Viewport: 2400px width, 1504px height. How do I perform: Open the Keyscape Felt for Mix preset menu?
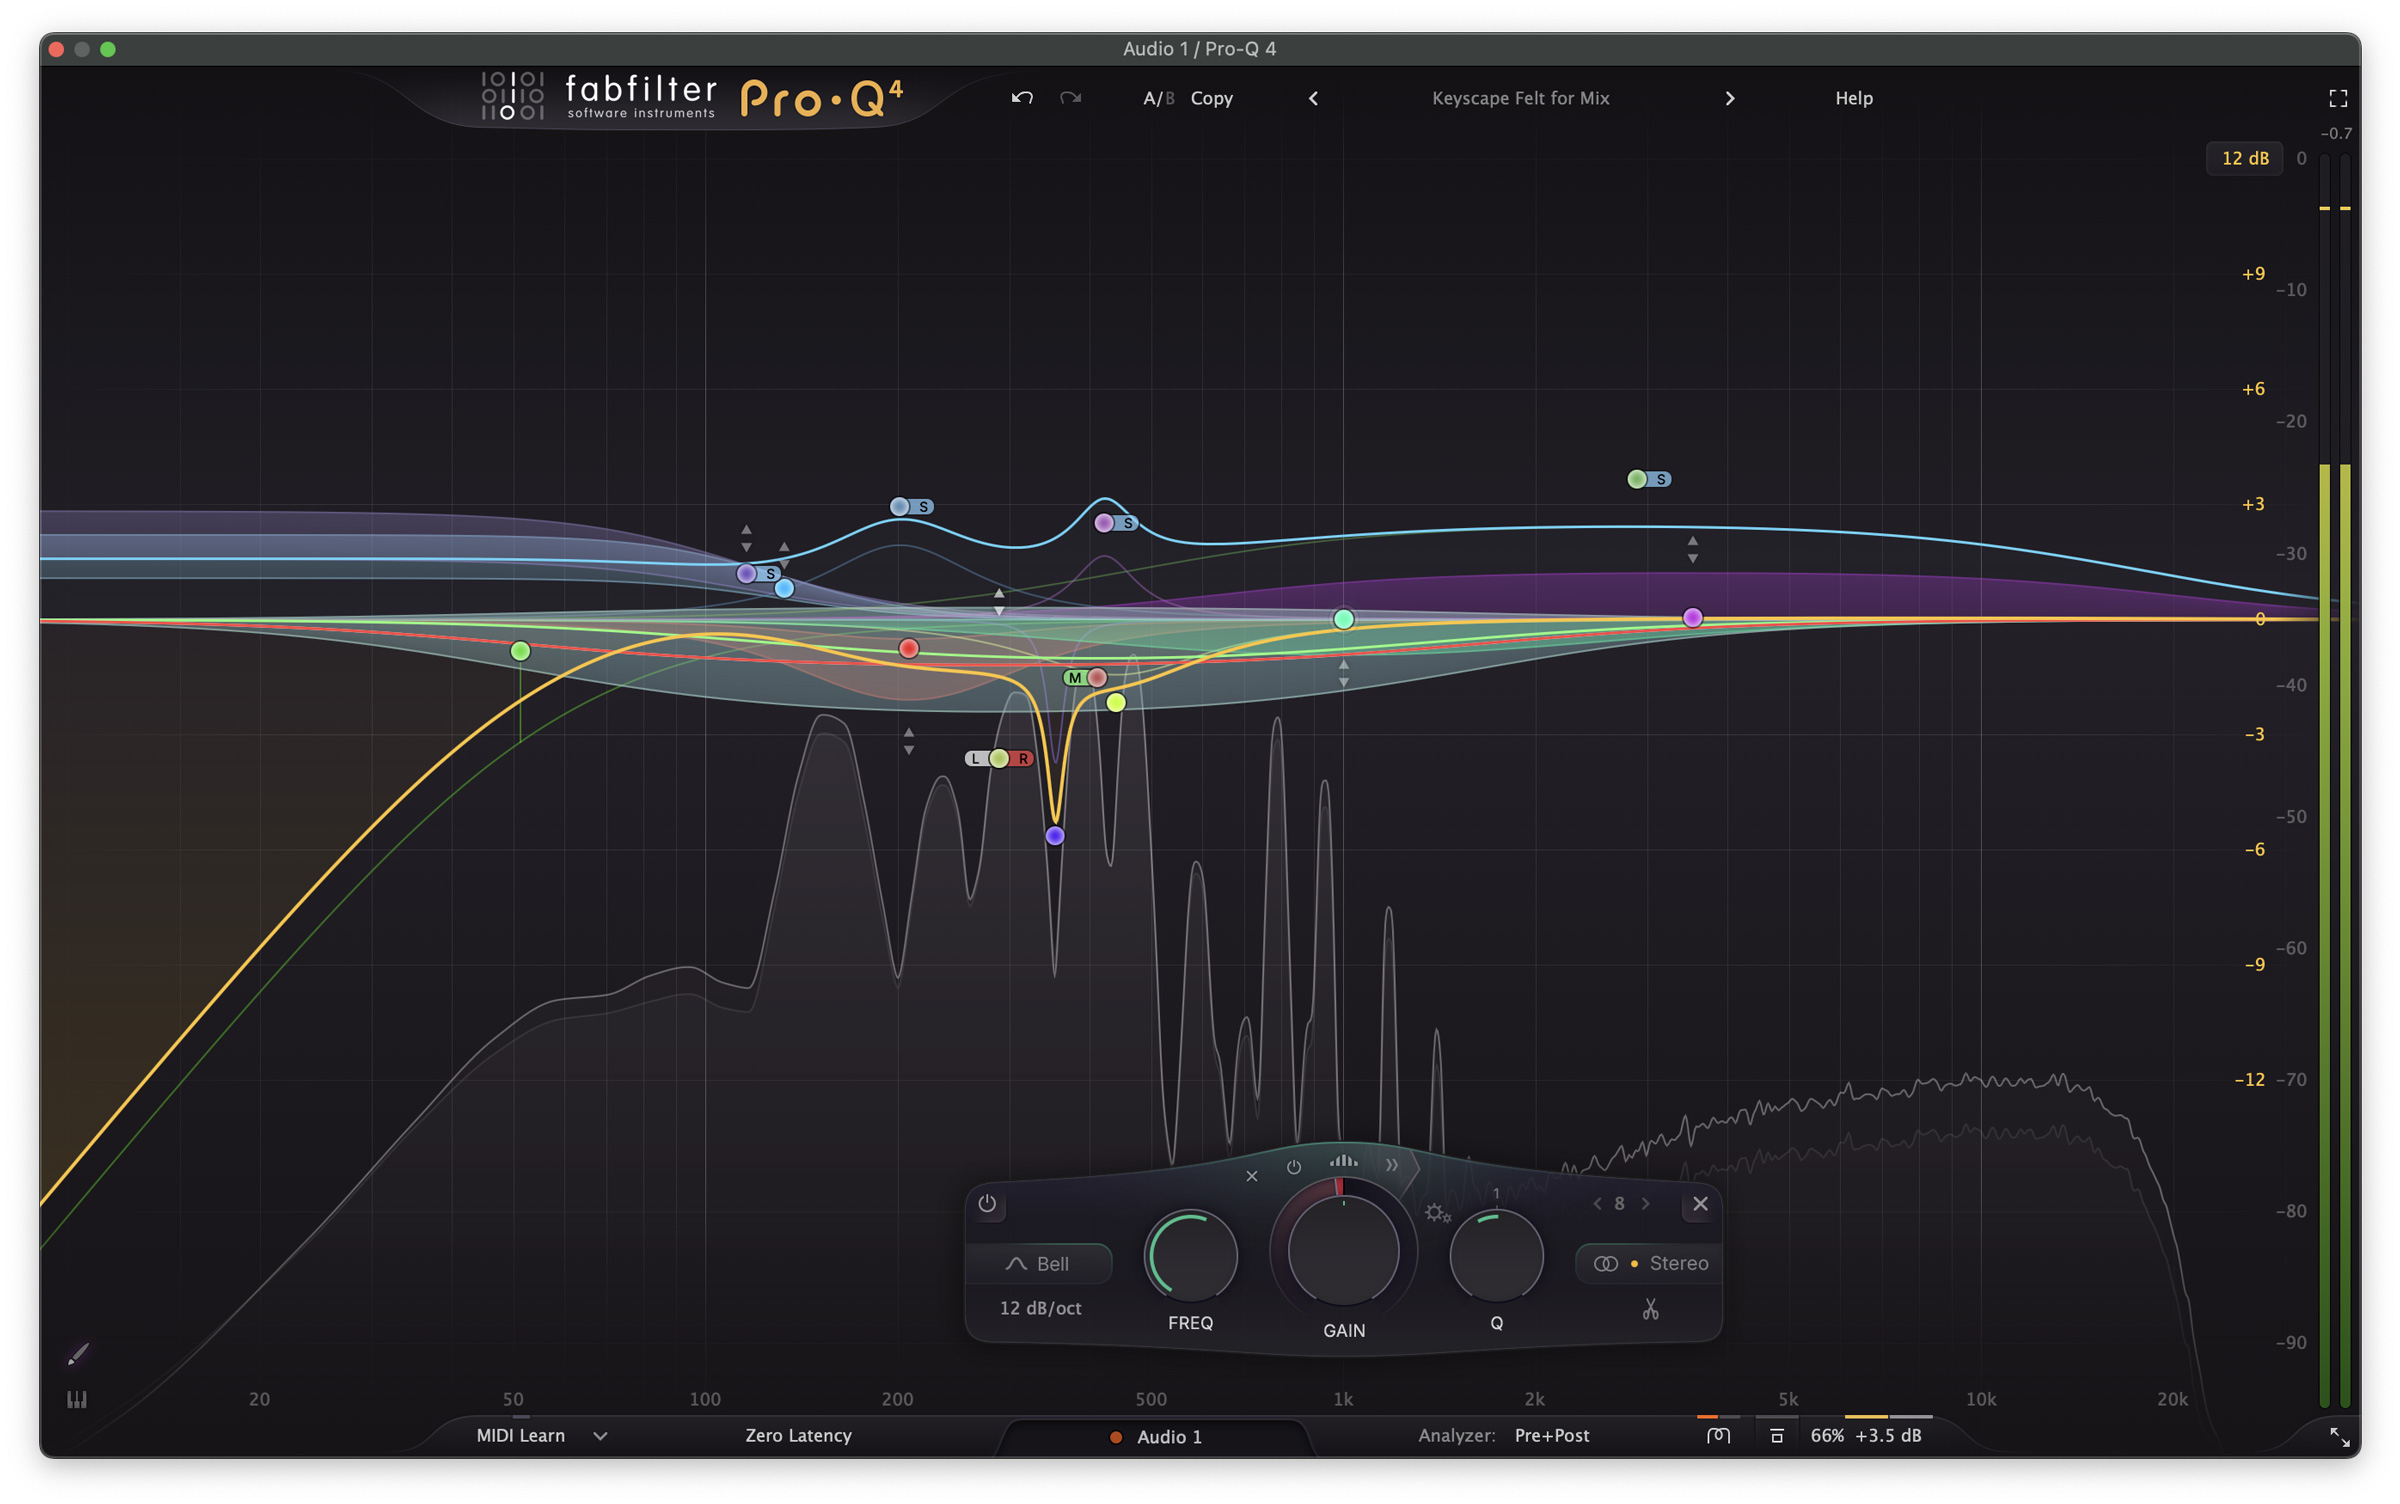1520,98
